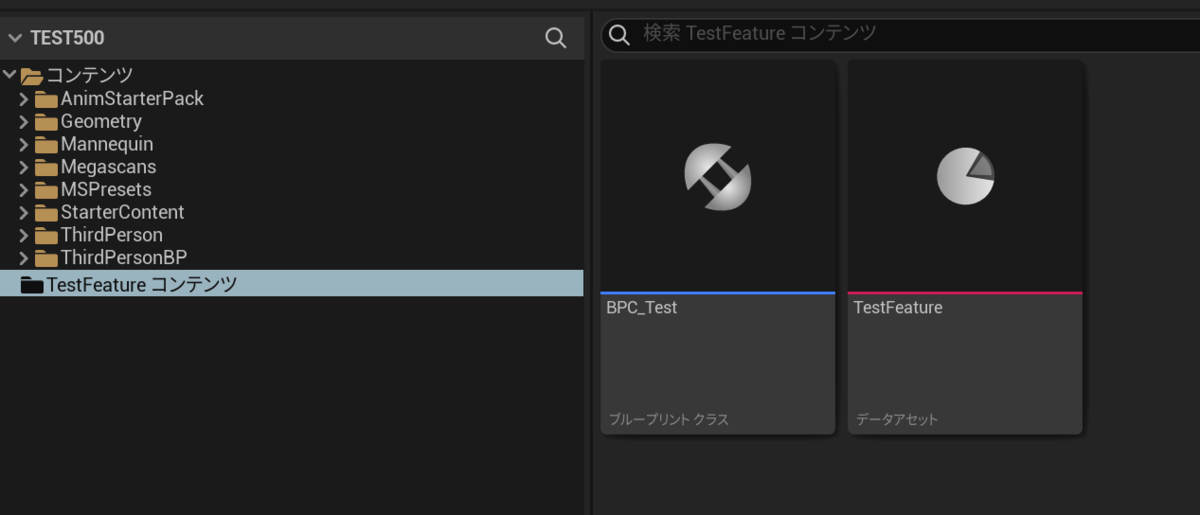The height and width of the screenshot is (515, 1200).
Task: Expand the Mannequin folder arrow
Action: tap(24, 144)
